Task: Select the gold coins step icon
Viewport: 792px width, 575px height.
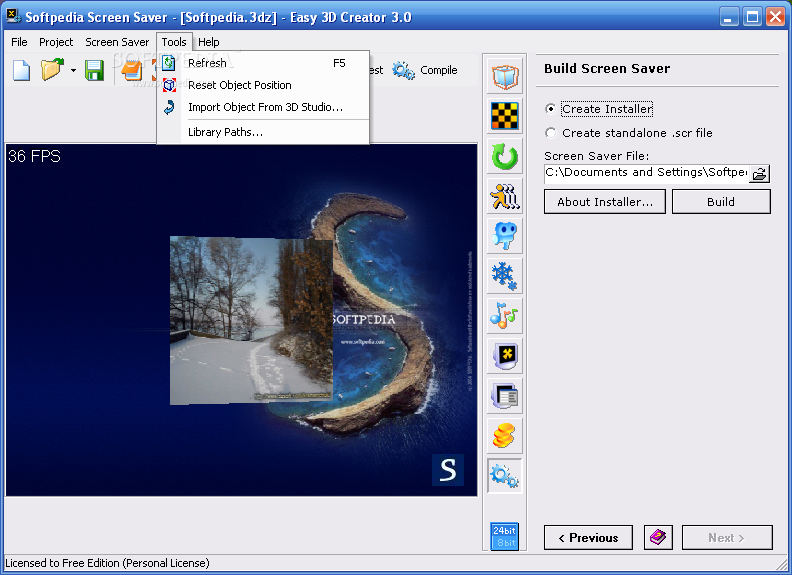Action: pos(505,436)
